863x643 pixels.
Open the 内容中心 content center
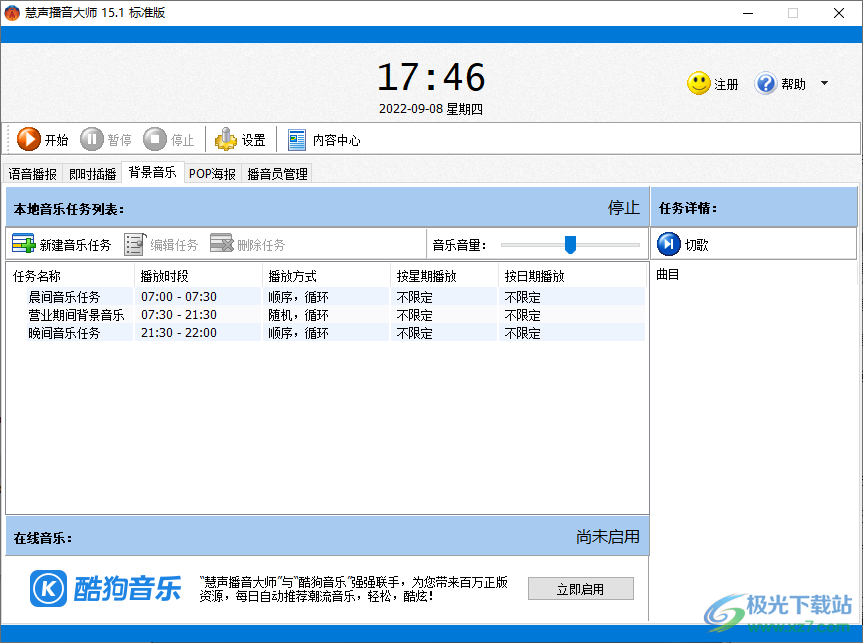point(295,139)
